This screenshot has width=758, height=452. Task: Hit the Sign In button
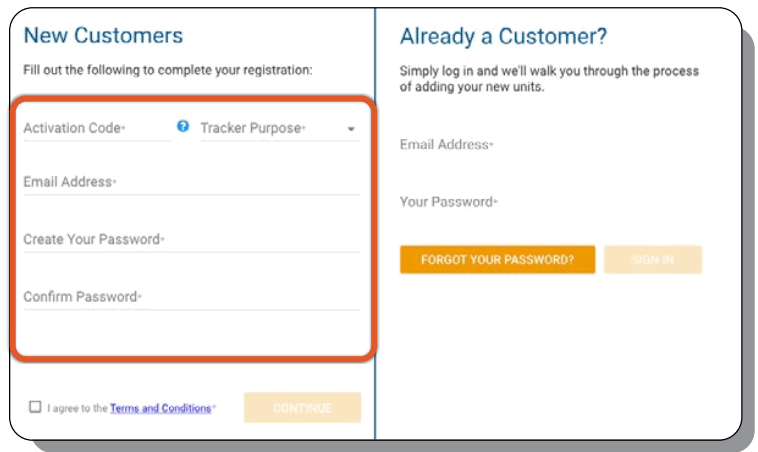pos(652,260)
